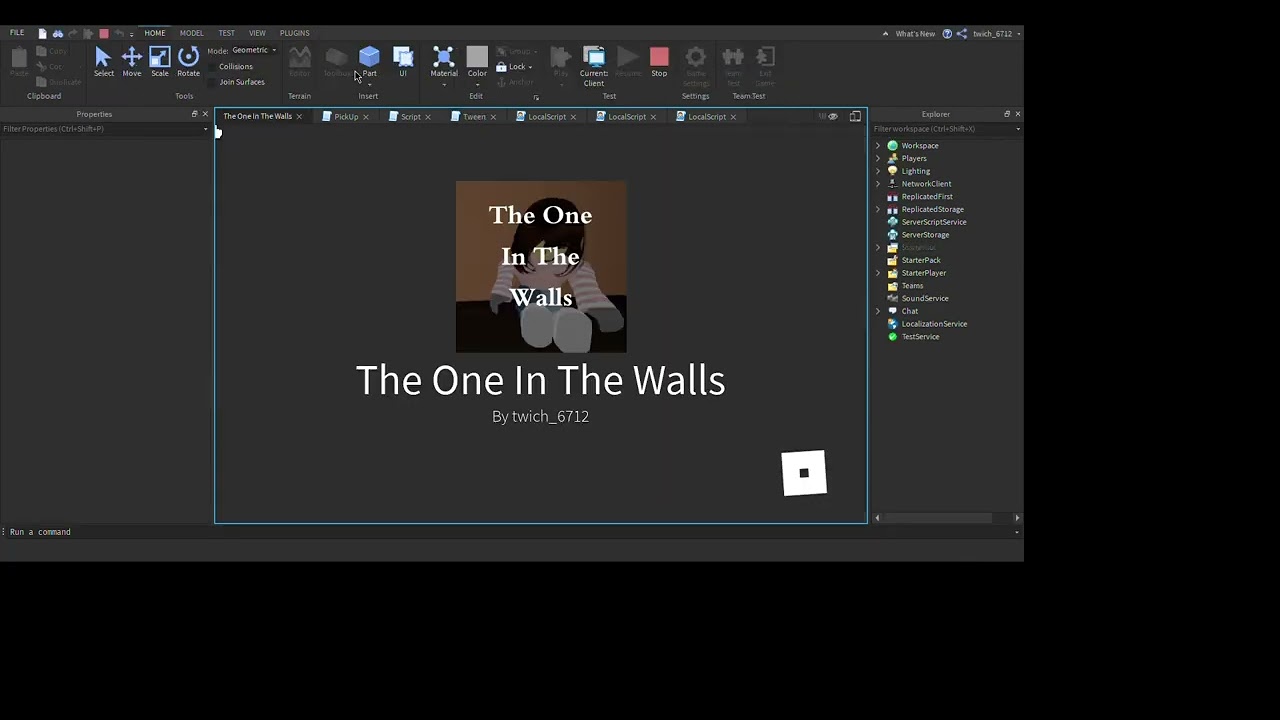This screenshot has width=1280, height=720.
Task: Toggle the Collisions checkbox
Action: tap(213, 67)
